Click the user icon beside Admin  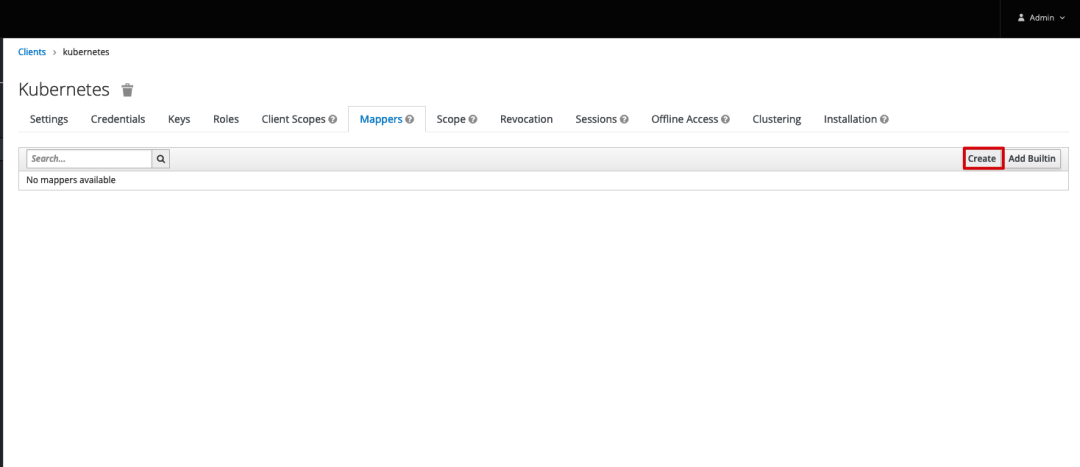click(1021, 18)
